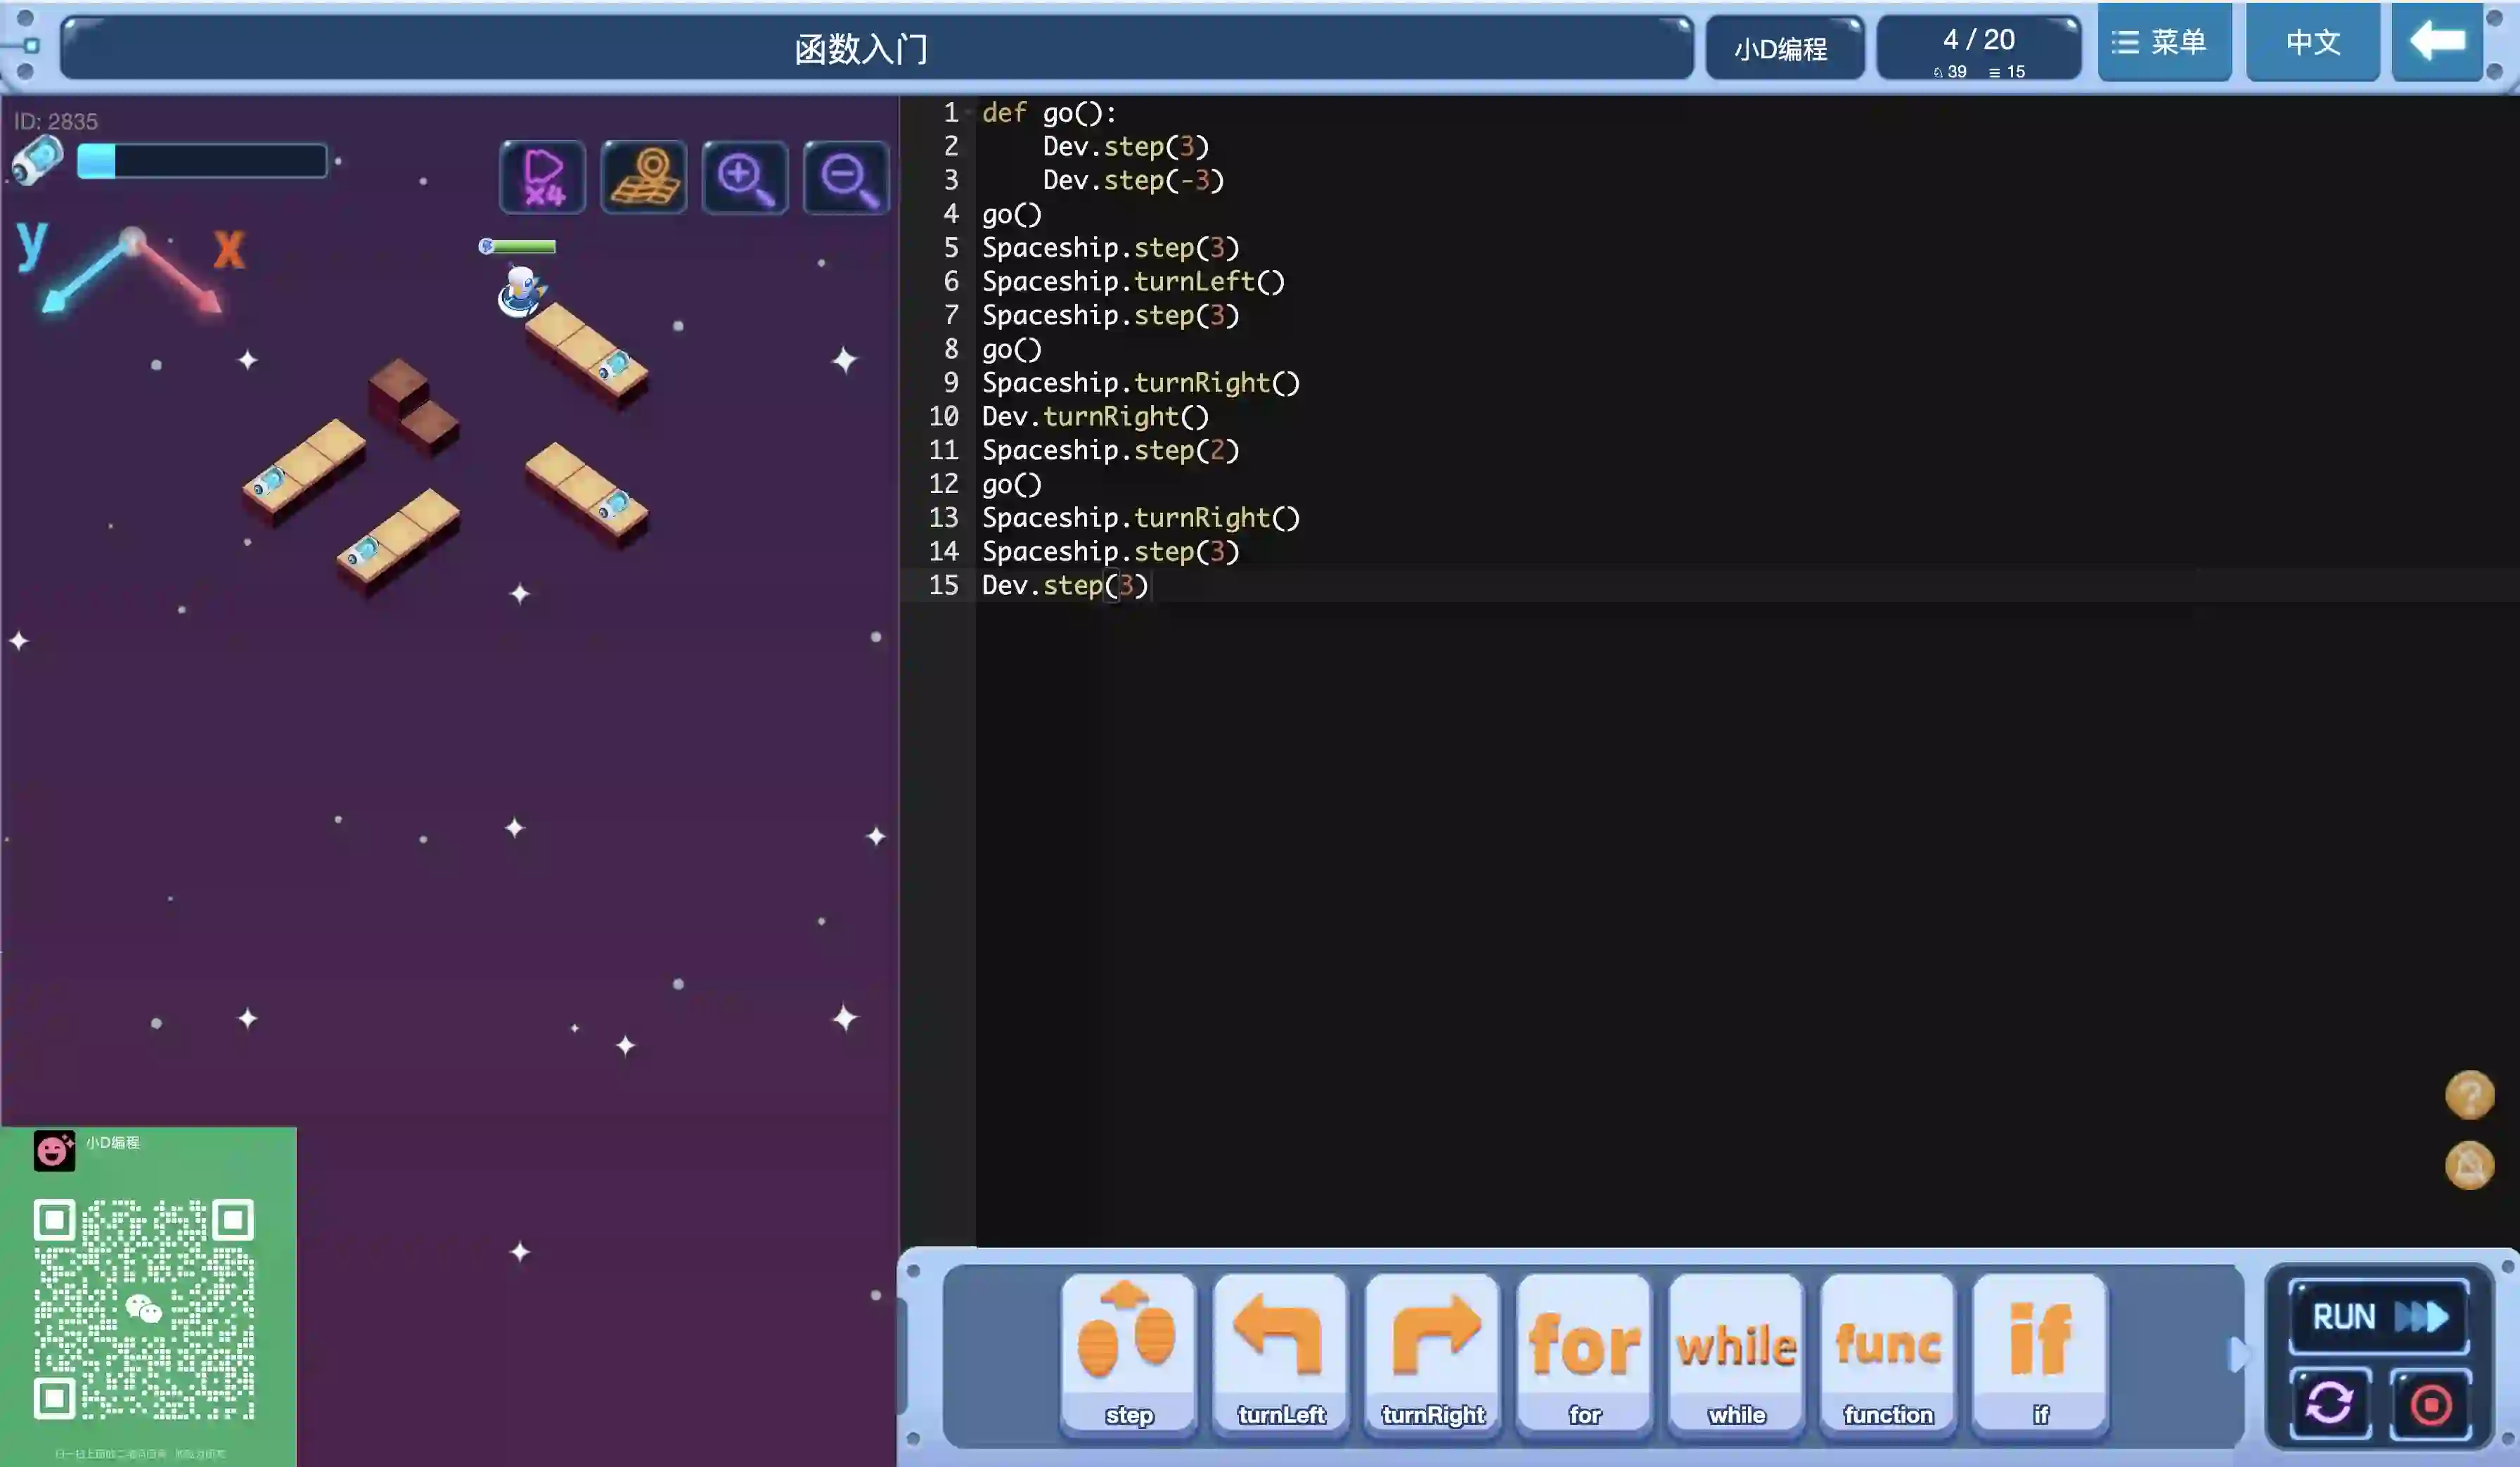The width and height of the screenshot is (2520, 1467).
Task: Zoom in on the game map
Action: pos(745,177)
